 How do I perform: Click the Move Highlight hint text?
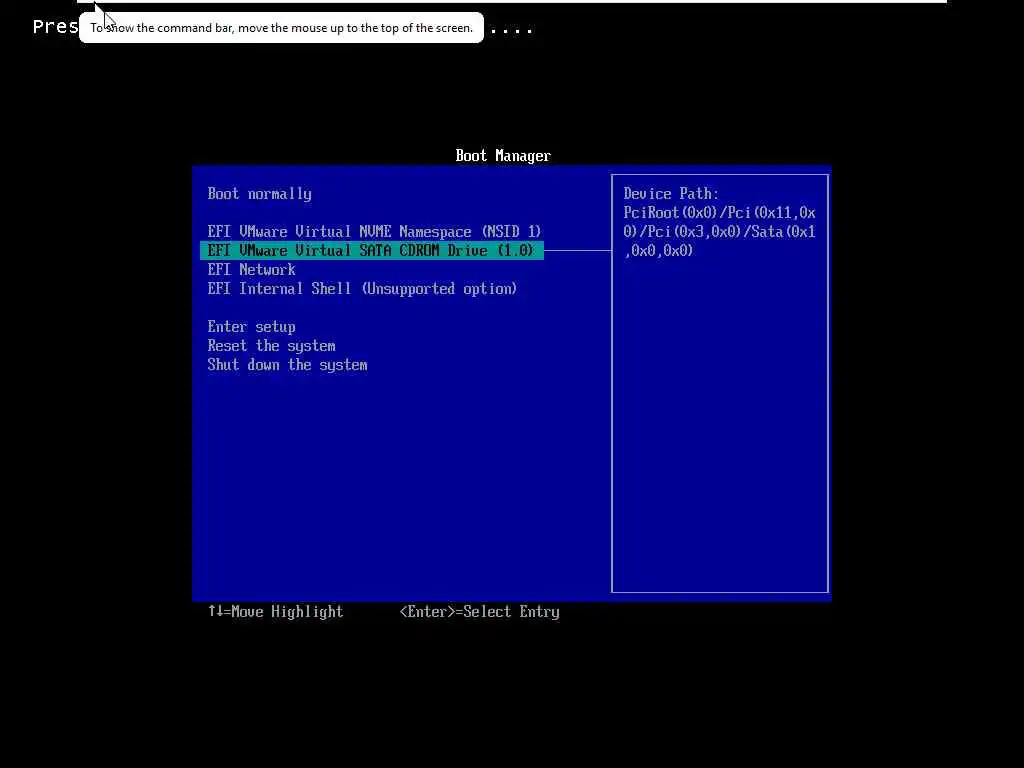point(276,612)
